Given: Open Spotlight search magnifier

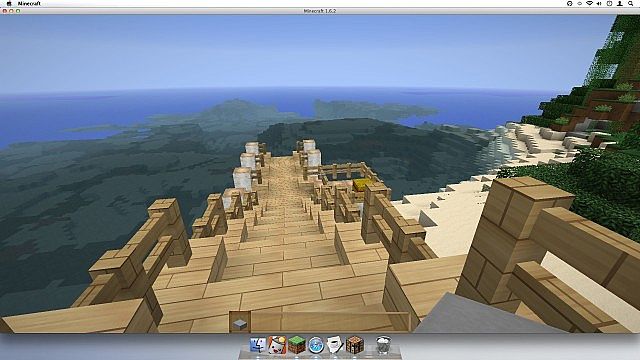Looking at the screenshot, I should click(631, 3).
